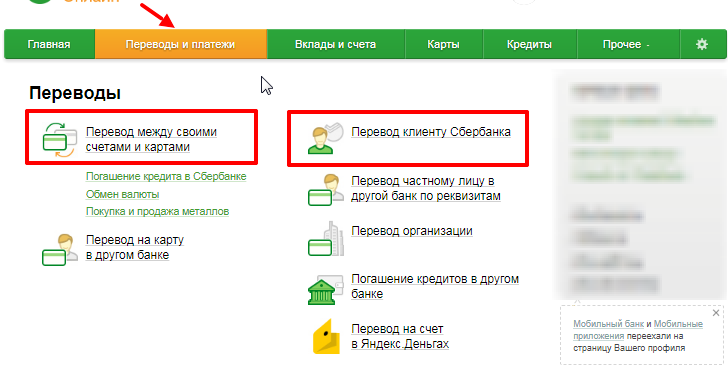The width and height of the screenshot is (728, 366).
Task: Click the bank building loan repayment icon
Action: [x=325, y=289]
